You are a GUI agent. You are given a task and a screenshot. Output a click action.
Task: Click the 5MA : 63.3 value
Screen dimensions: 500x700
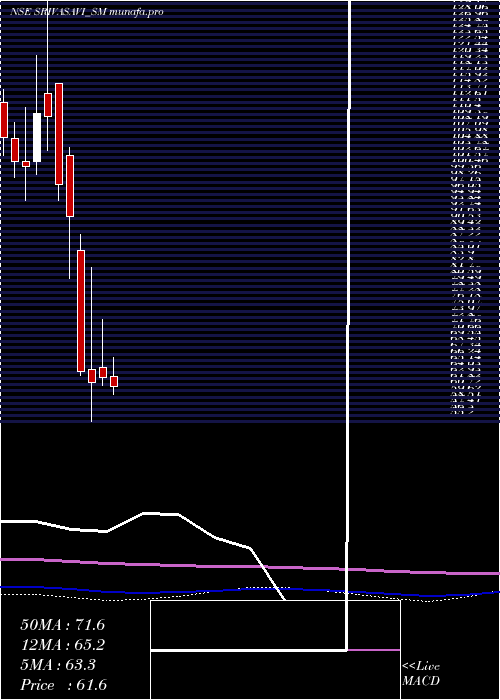click(x=58, y=665)
